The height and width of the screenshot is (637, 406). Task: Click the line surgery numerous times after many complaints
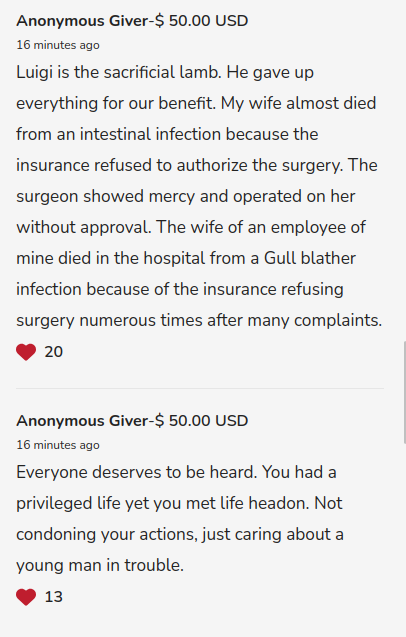click(x=199, y=321)
